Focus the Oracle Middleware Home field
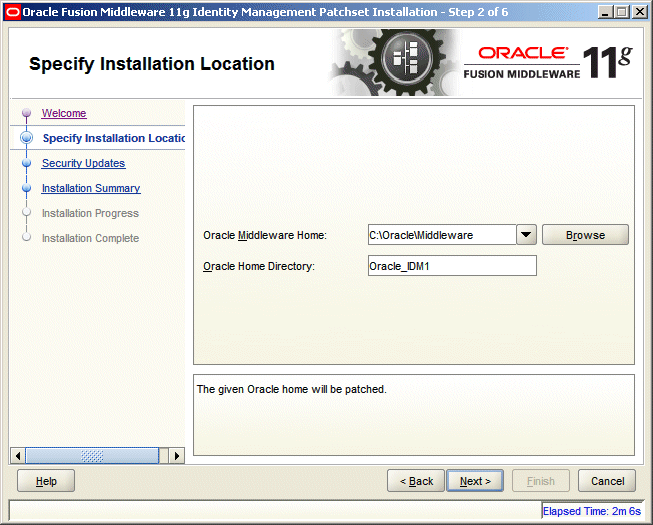 [442, 235]
